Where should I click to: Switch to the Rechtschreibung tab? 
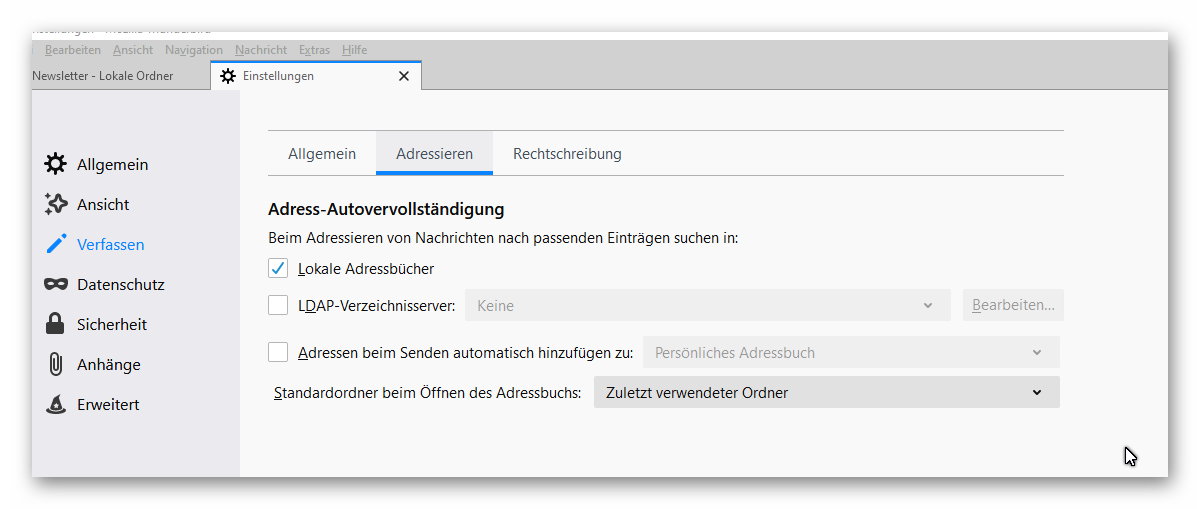567,154
